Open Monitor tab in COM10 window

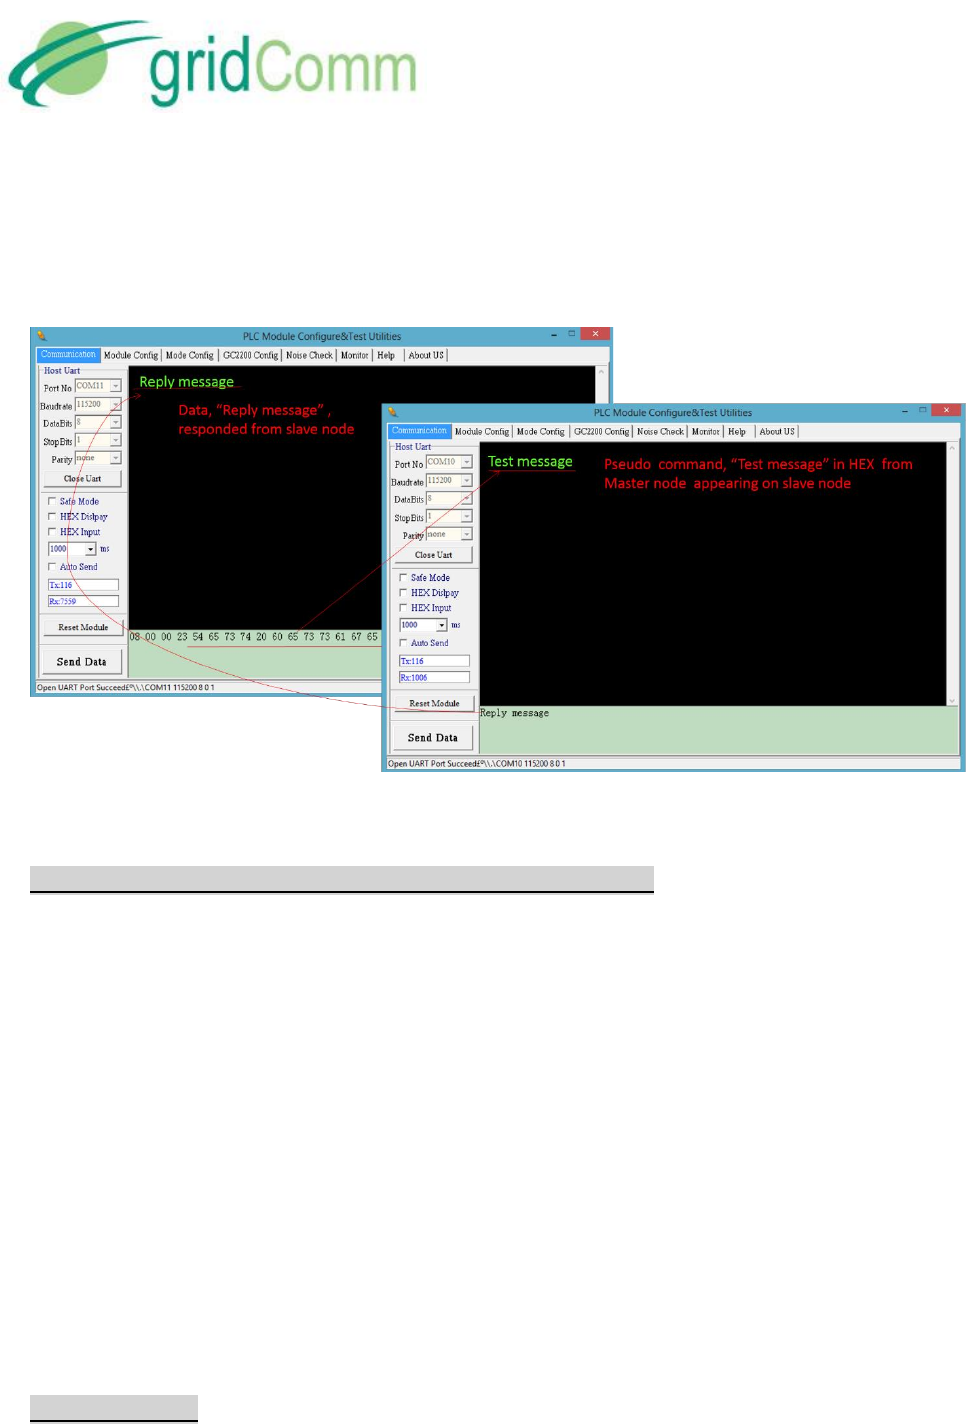tap(706, 431)
